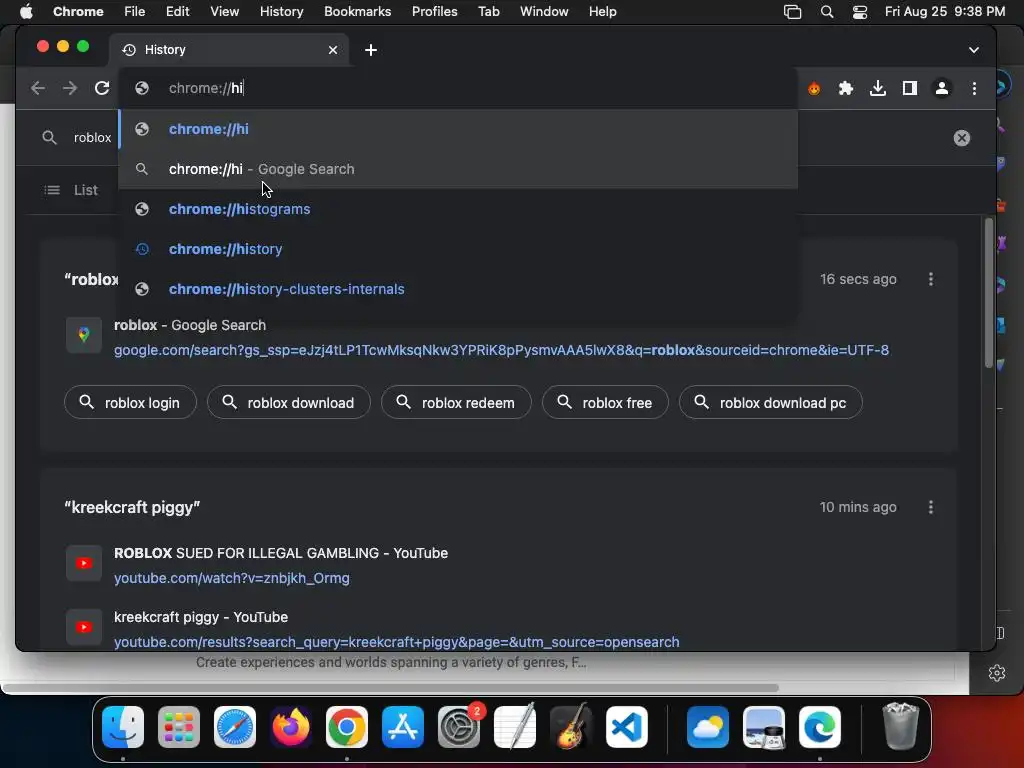Click Chrome icon in the dock
The height and width of the screenshot is (768, 1024).
347,727
